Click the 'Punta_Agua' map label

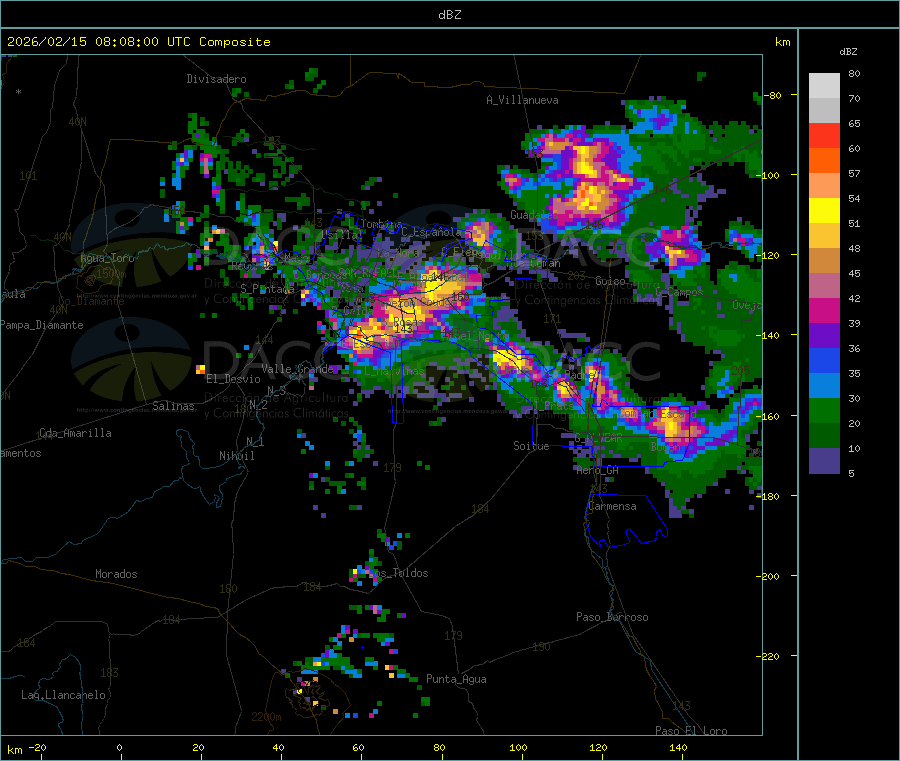click(x=456, y=679)
